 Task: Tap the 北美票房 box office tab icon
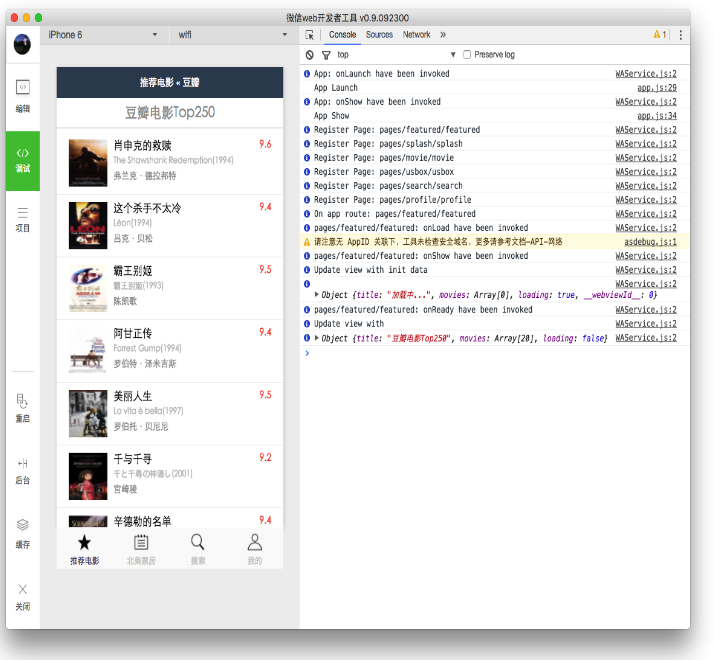[141, 542]
